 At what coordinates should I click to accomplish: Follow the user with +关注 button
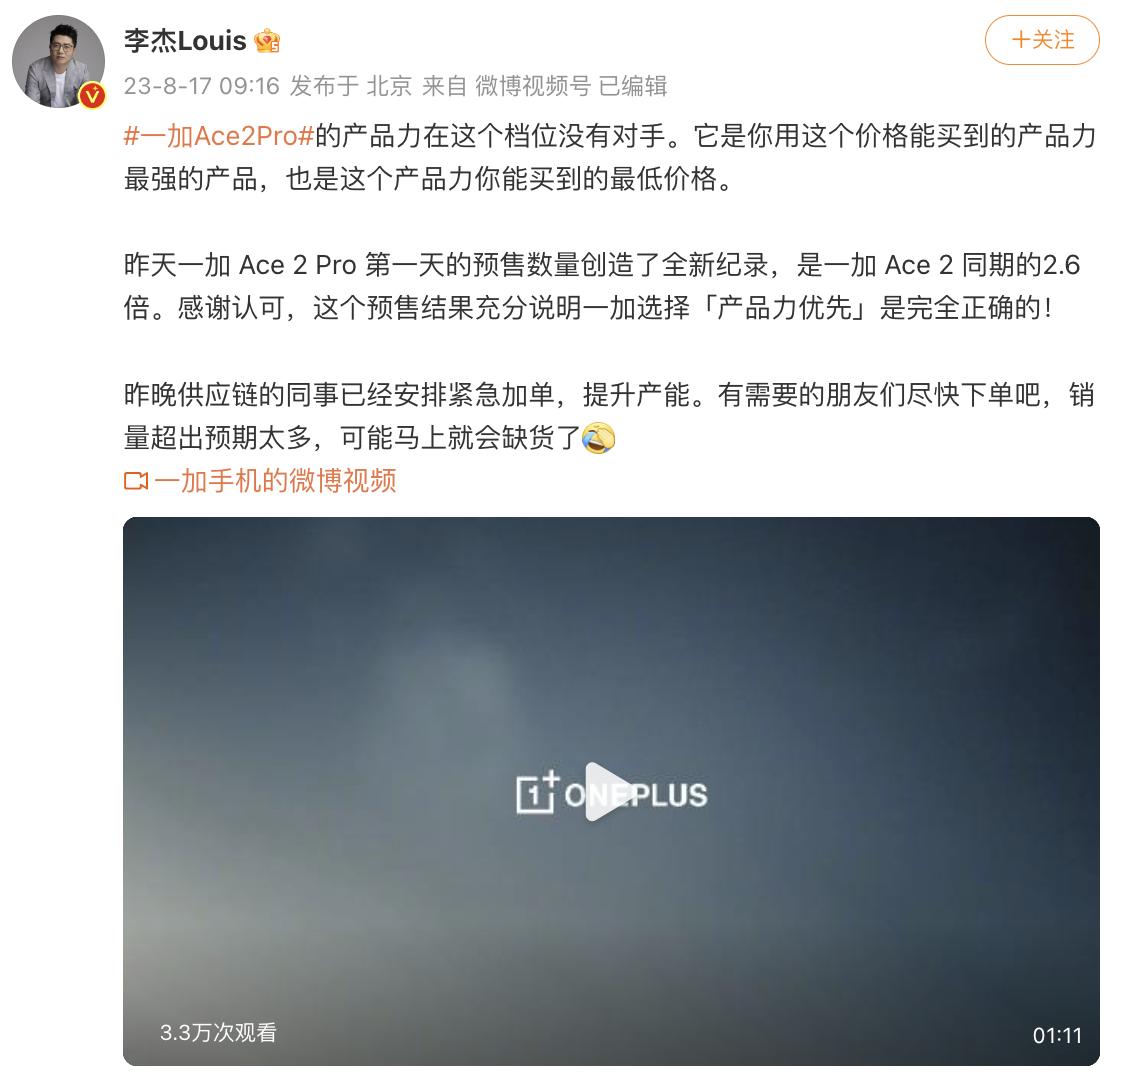click(x=1042, y=40)
